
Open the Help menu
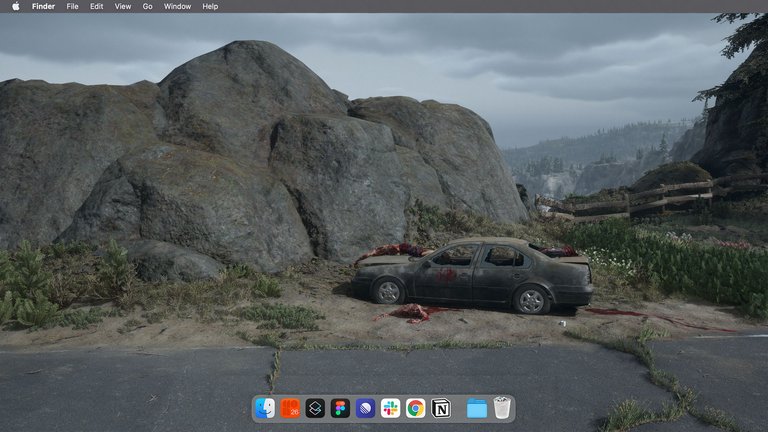[210, 6]
